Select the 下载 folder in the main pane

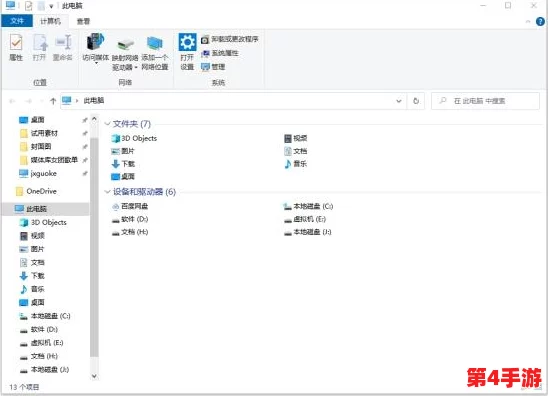click(x=123, y=164)
